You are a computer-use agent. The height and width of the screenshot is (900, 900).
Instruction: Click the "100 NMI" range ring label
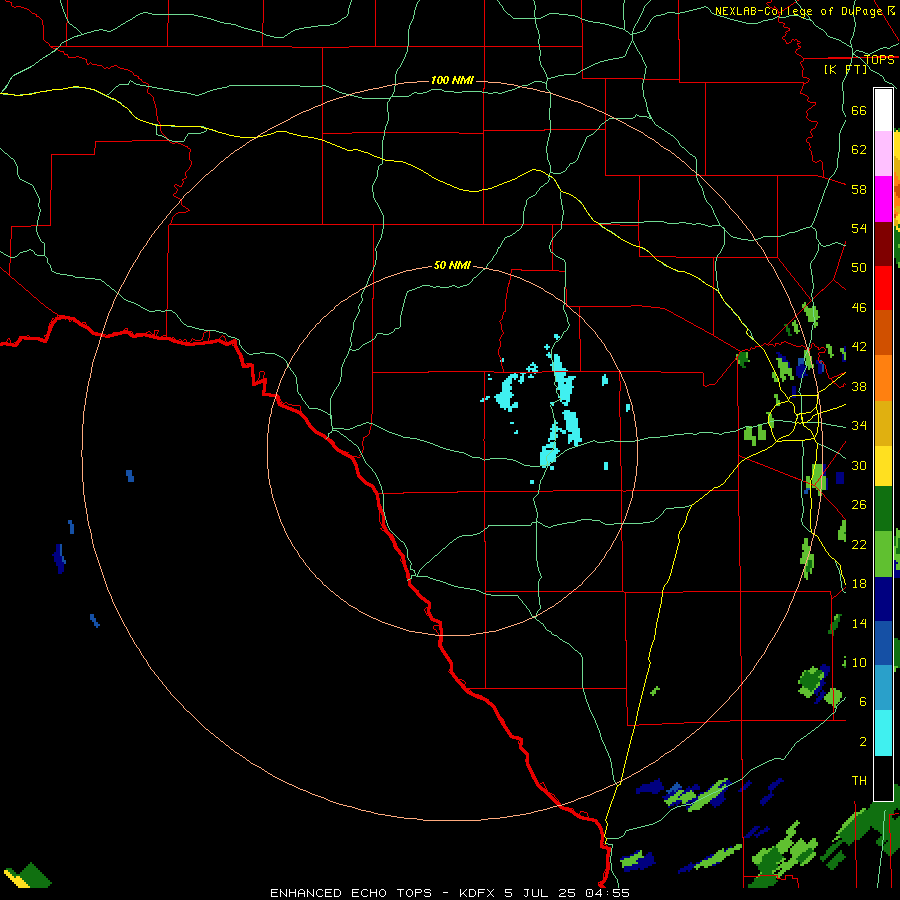[x=452, y=80]
